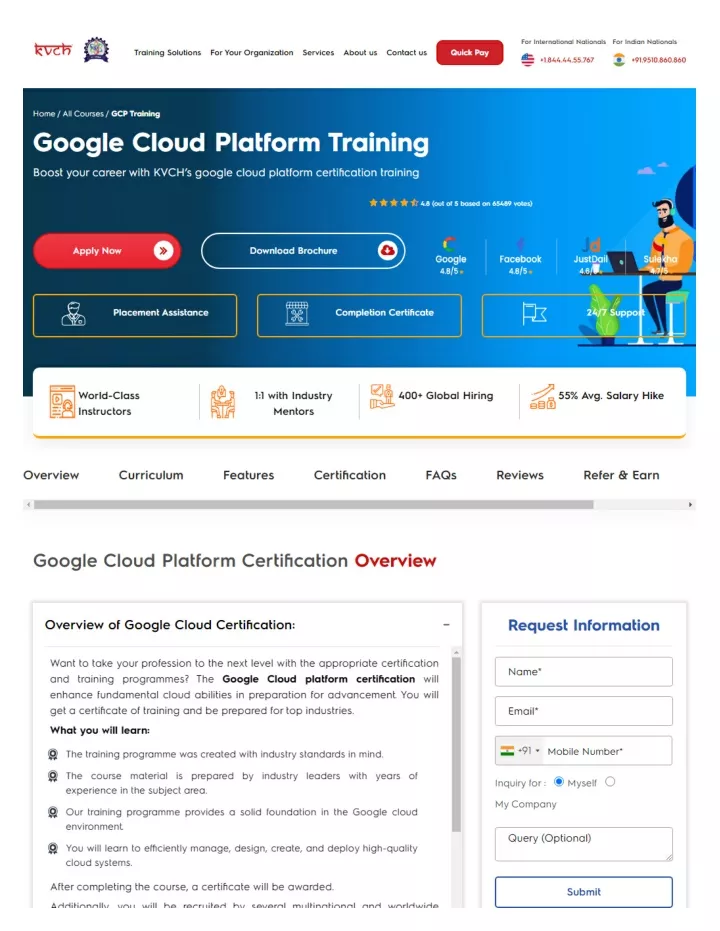Switch to the Features tab
Viewport: 720px width, 931px height.
pos(249,475)
